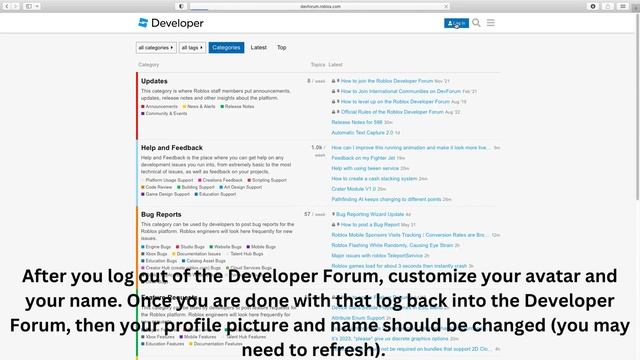Open the Help and Feedback category
The width and height of the screenshot is (640, 360).
click(172, 147)
